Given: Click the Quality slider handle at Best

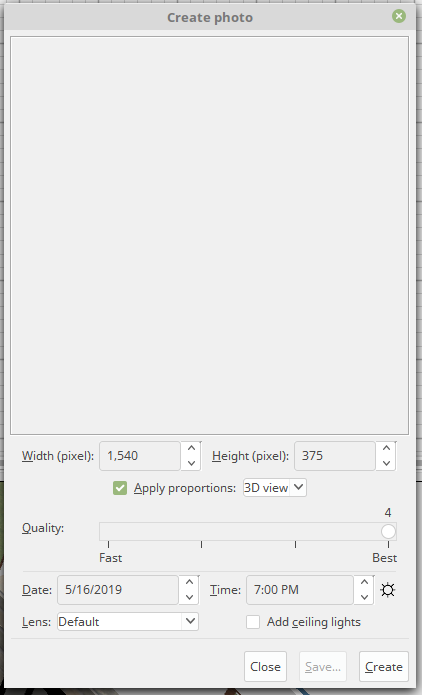Looking at the screenshot, I should pyautogui.click(x=388, y=531).
